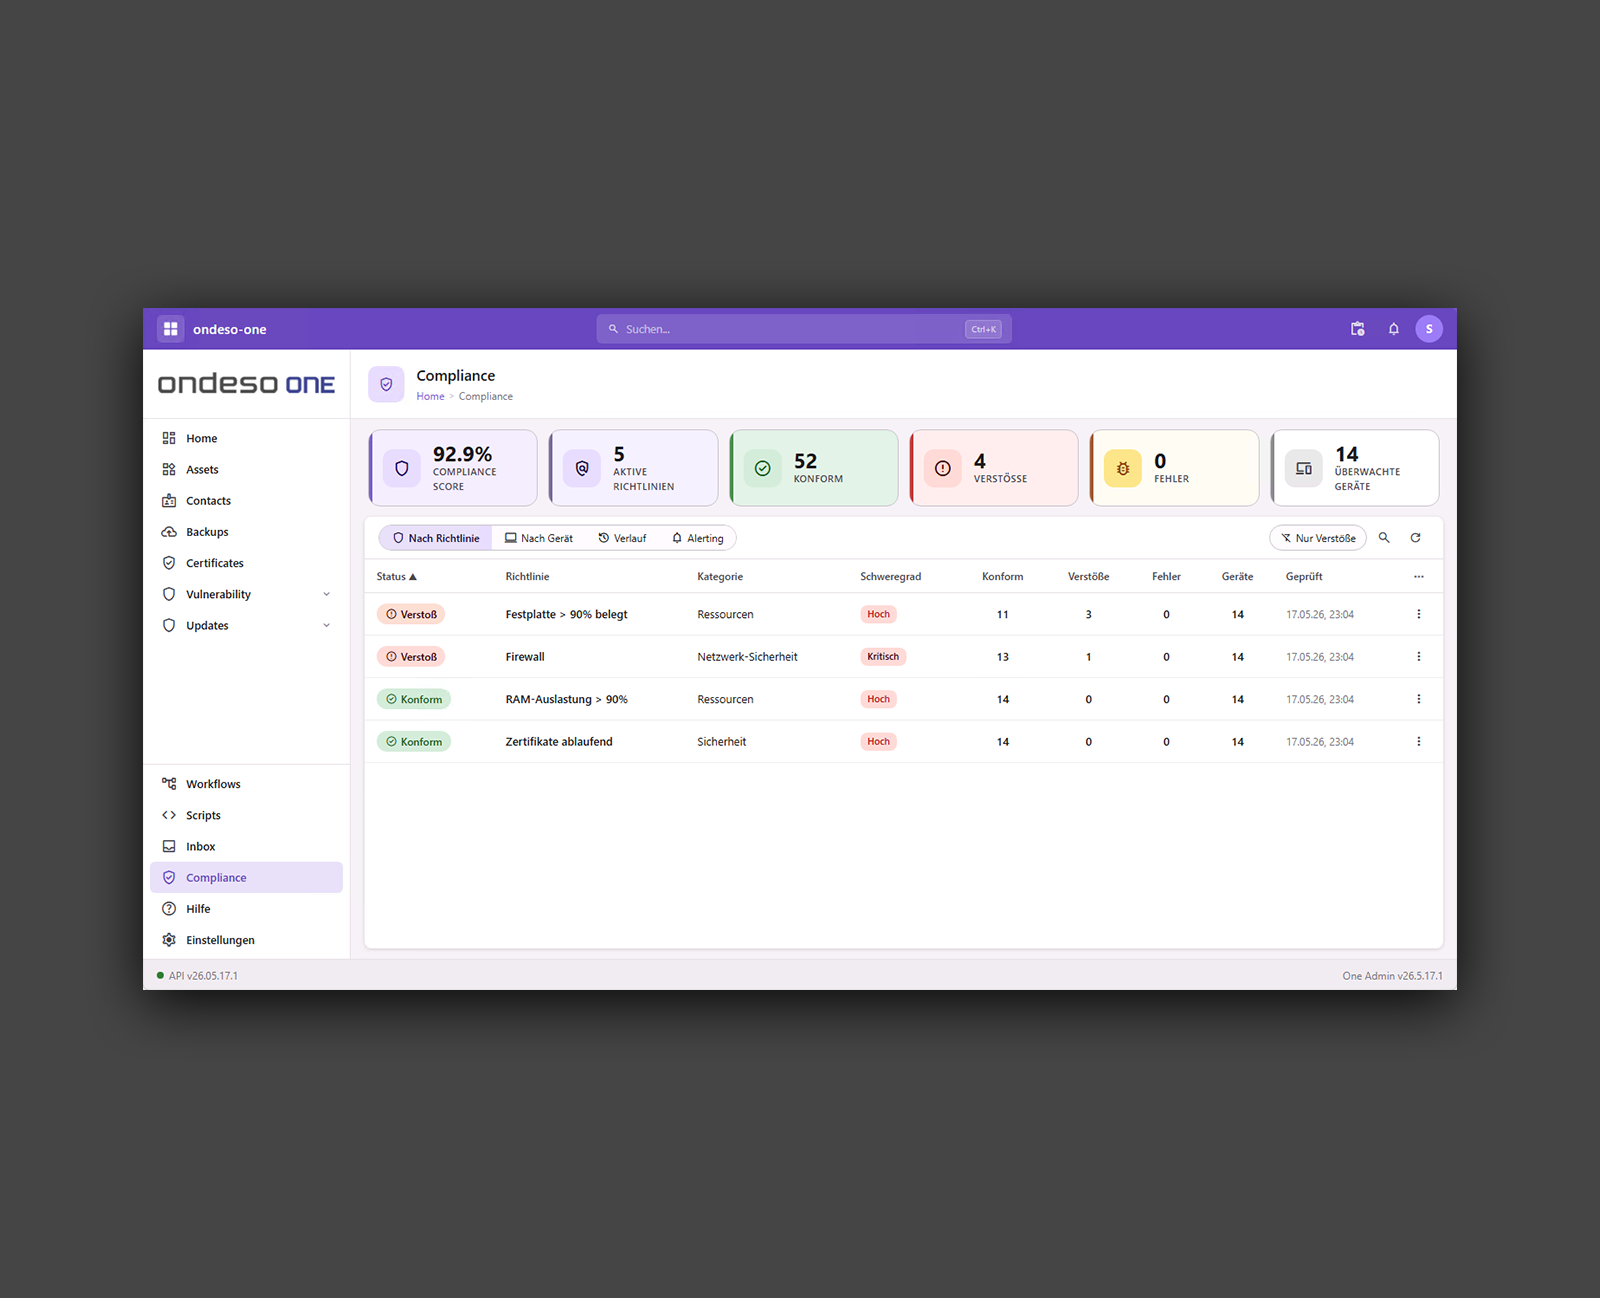
Task: Sort by Schweregrad column
Action: [890, 577]
